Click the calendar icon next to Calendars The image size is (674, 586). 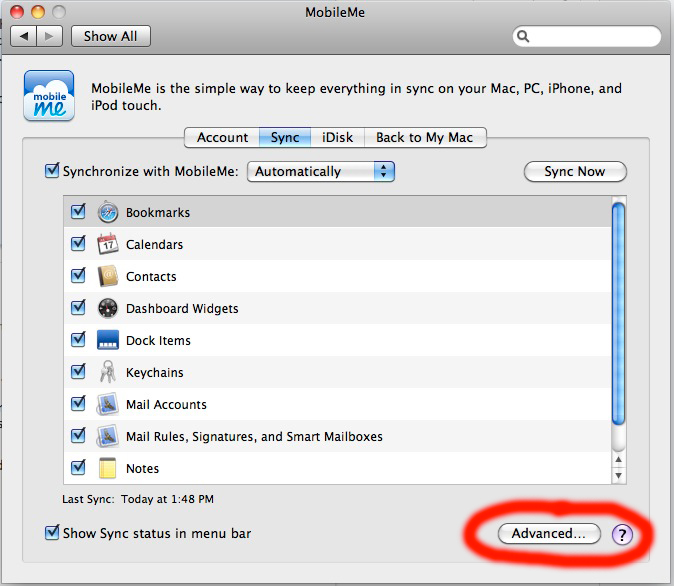(x=107, y=244)
